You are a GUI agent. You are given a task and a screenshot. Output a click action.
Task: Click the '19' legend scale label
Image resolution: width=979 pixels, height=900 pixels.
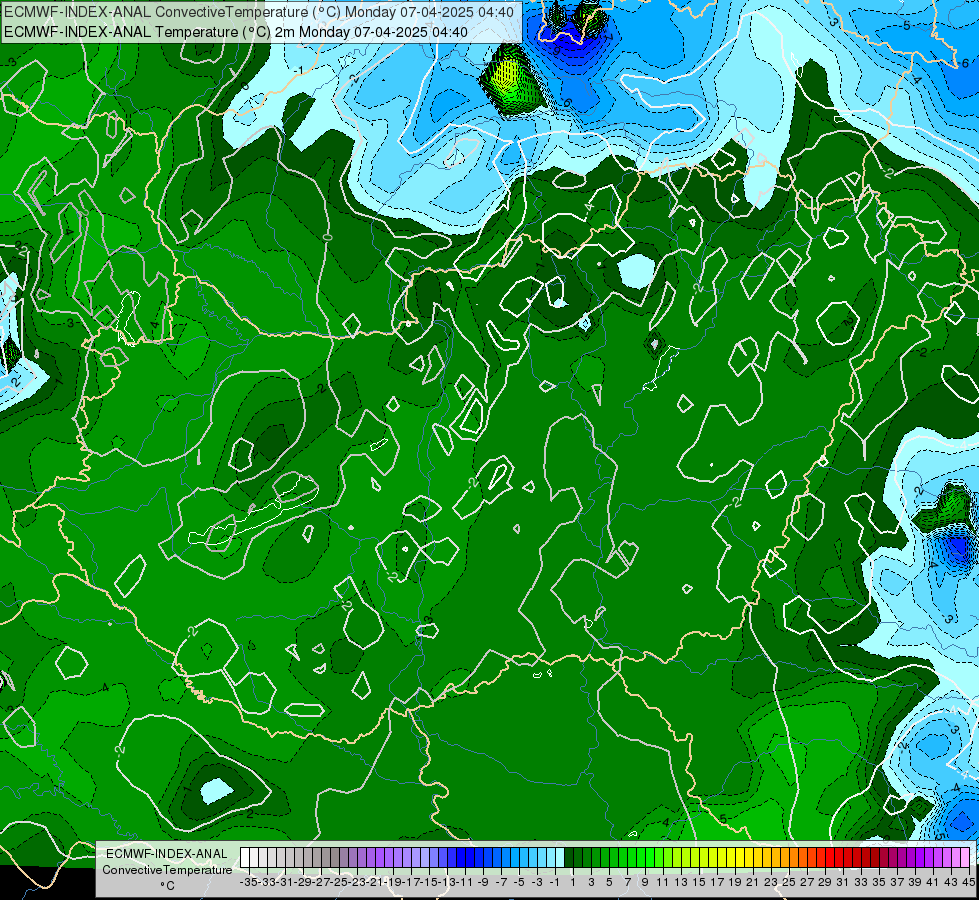click(735, 883)
